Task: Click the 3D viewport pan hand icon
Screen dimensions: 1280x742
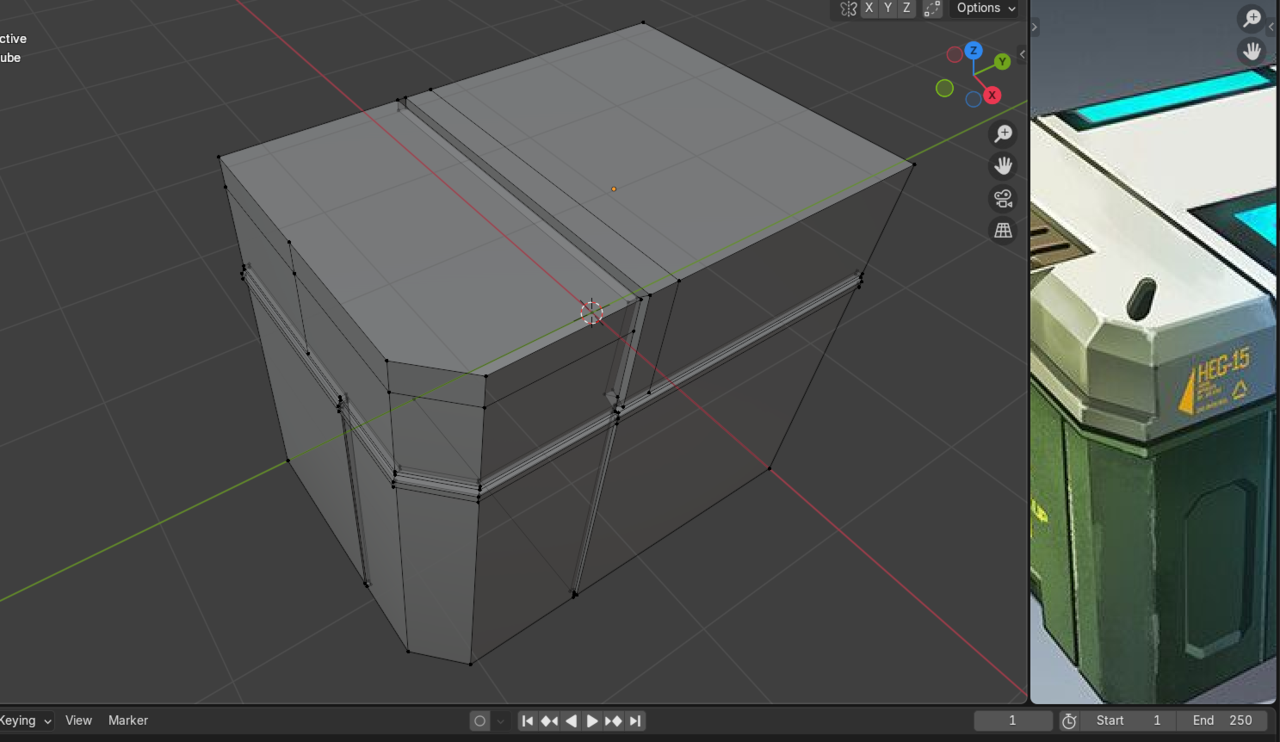Action: pyautogui.click(x=1003, y=166)
